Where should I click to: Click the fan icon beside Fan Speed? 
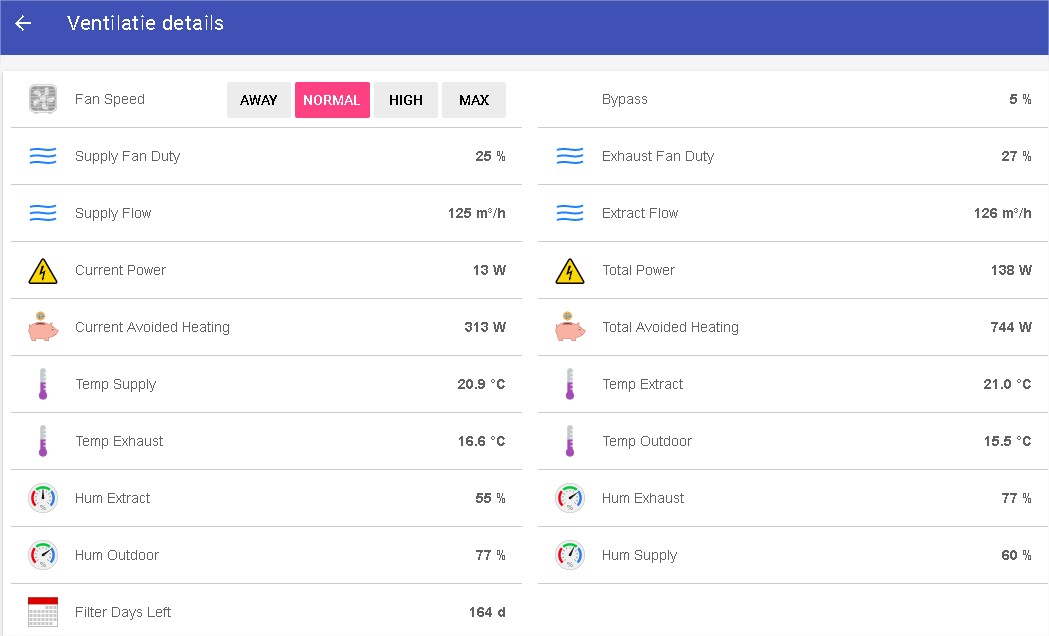point(43,100)
